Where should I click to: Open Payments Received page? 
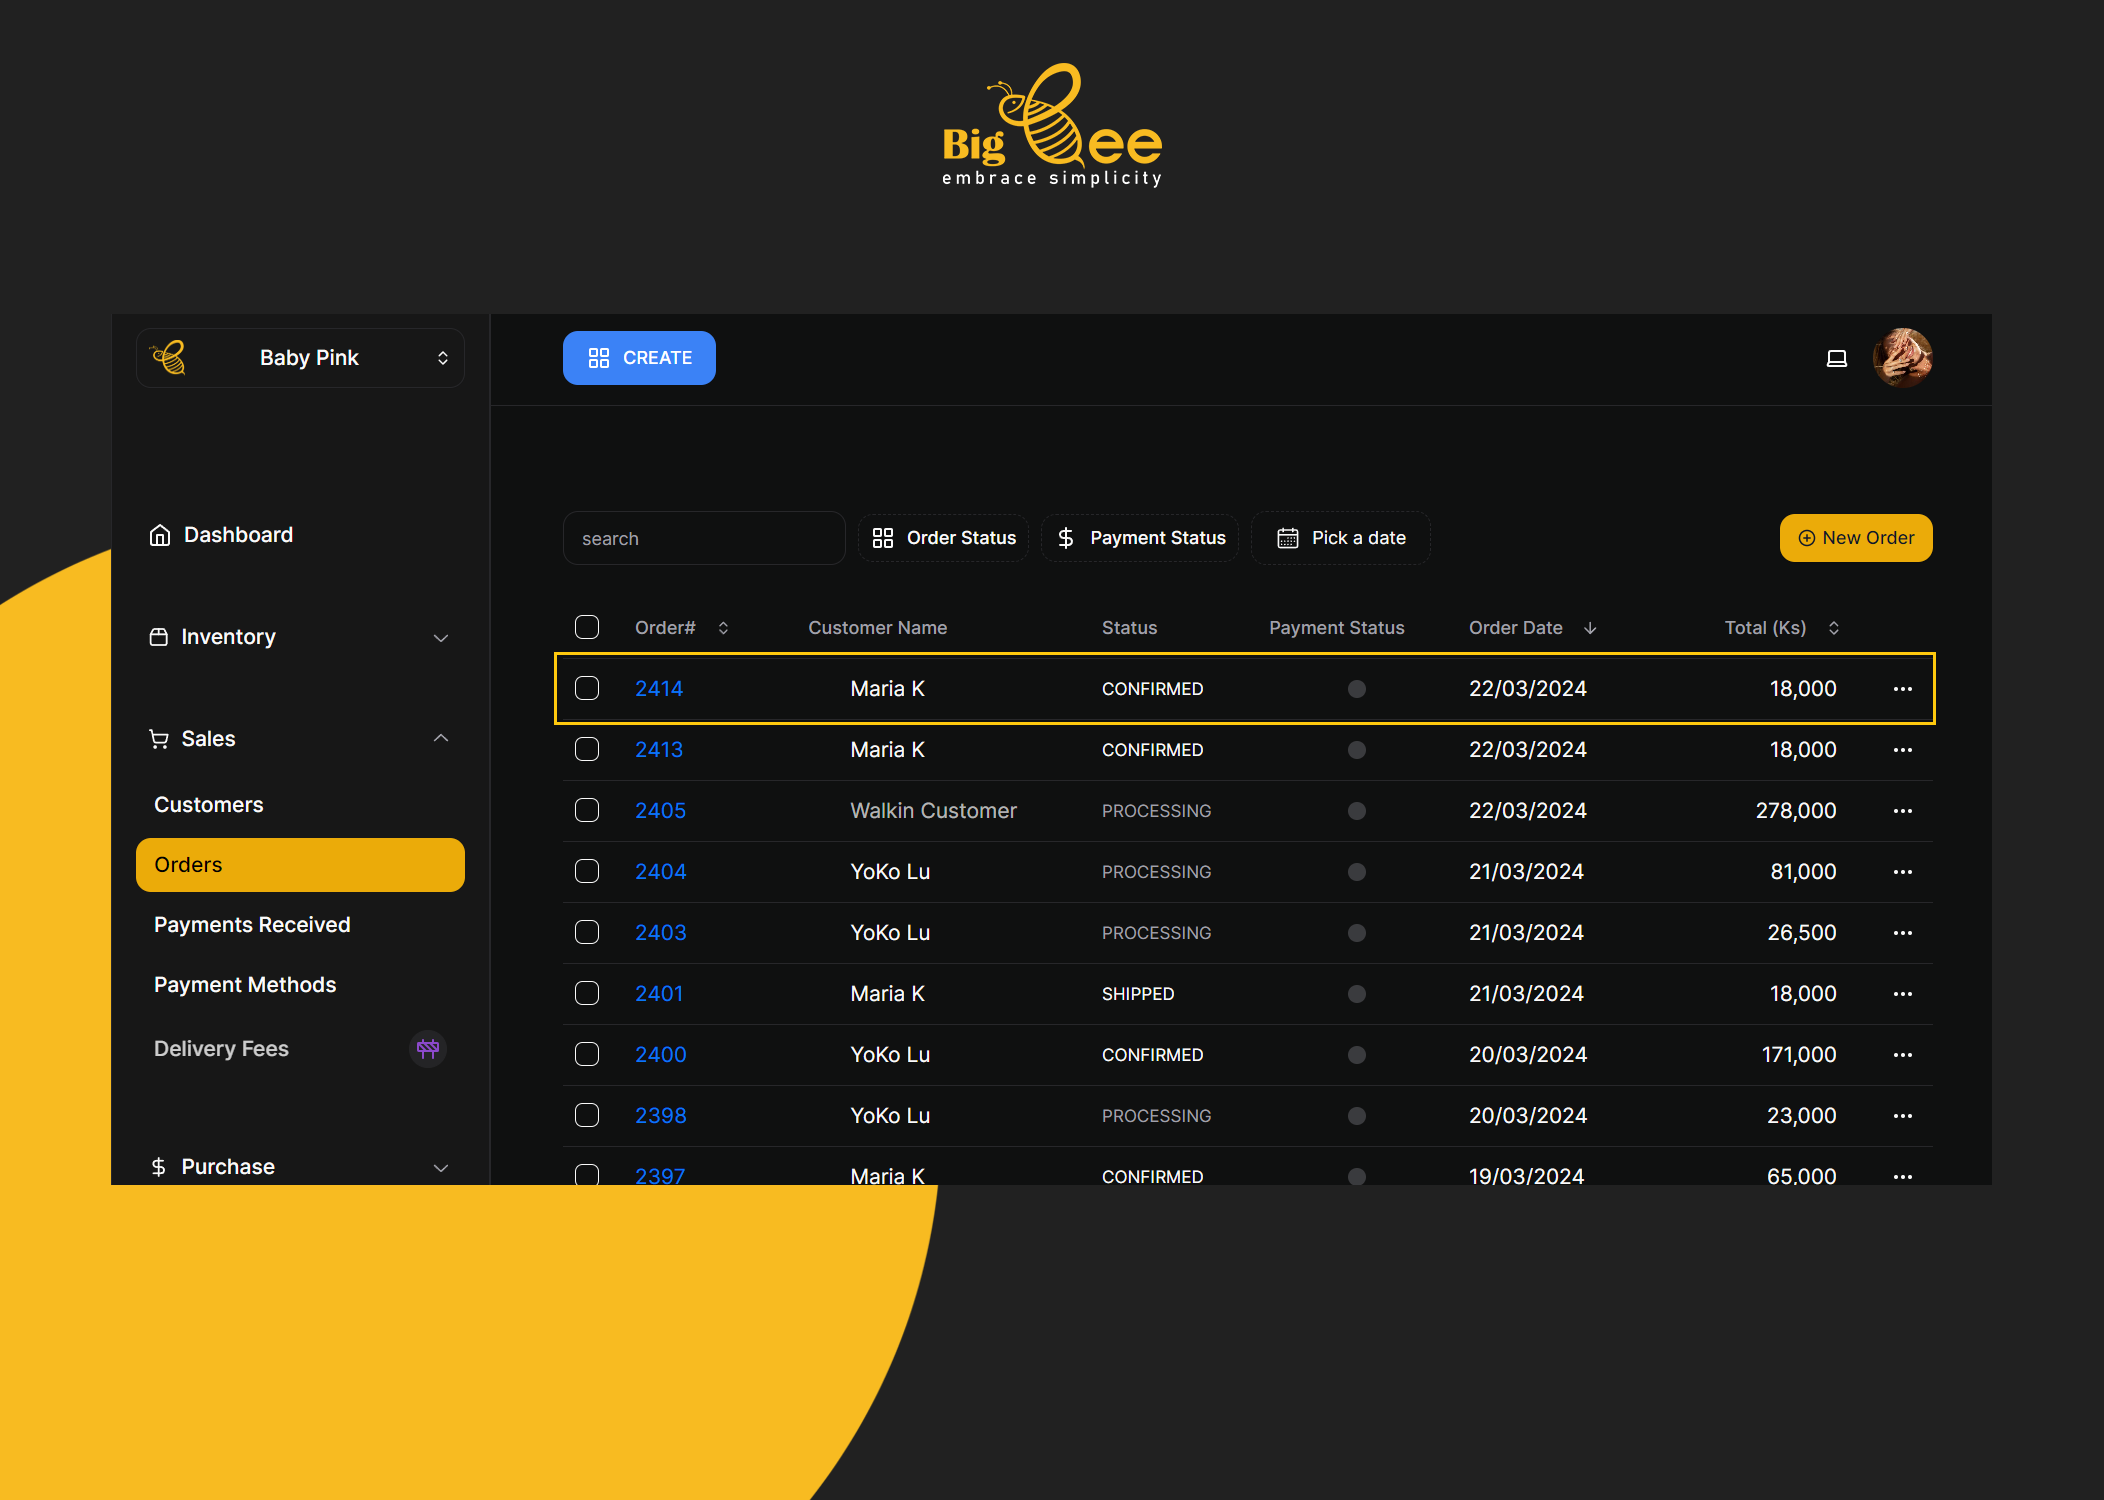252,925
